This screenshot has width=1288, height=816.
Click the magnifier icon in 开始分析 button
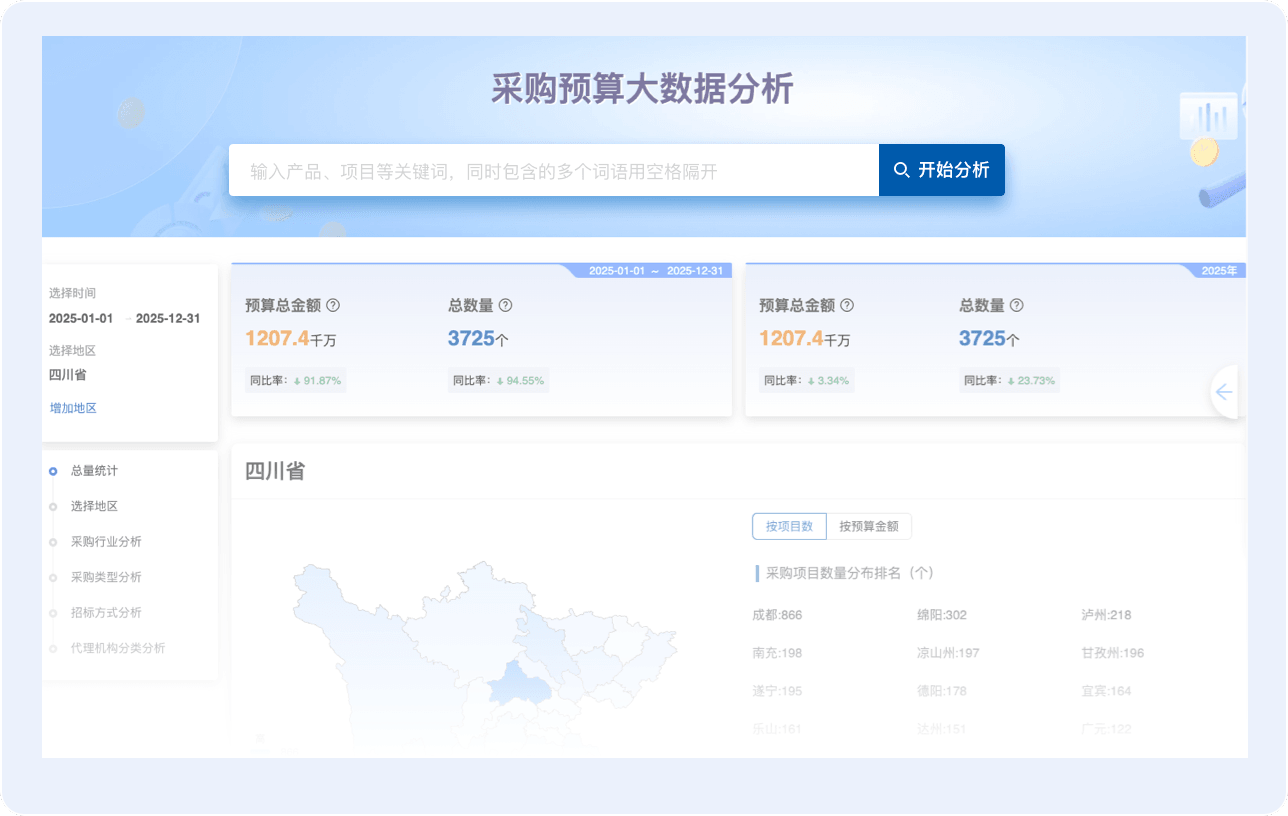(x=901, y=170)
